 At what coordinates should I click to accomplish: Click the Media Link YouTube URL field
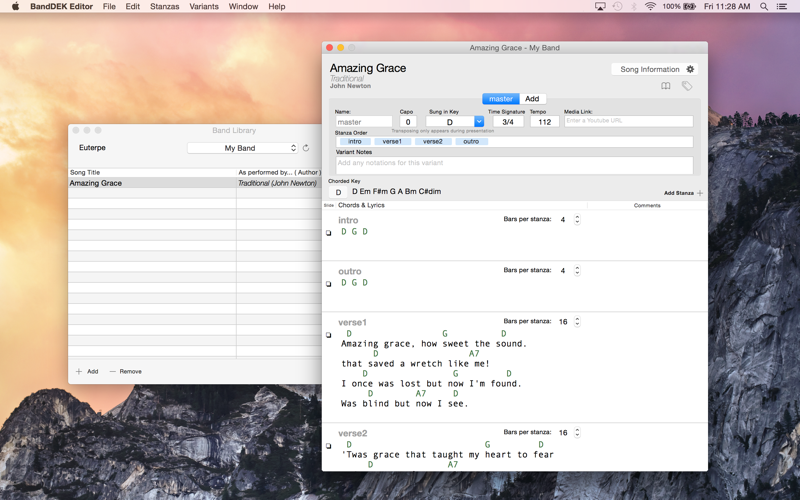(629, 121)
